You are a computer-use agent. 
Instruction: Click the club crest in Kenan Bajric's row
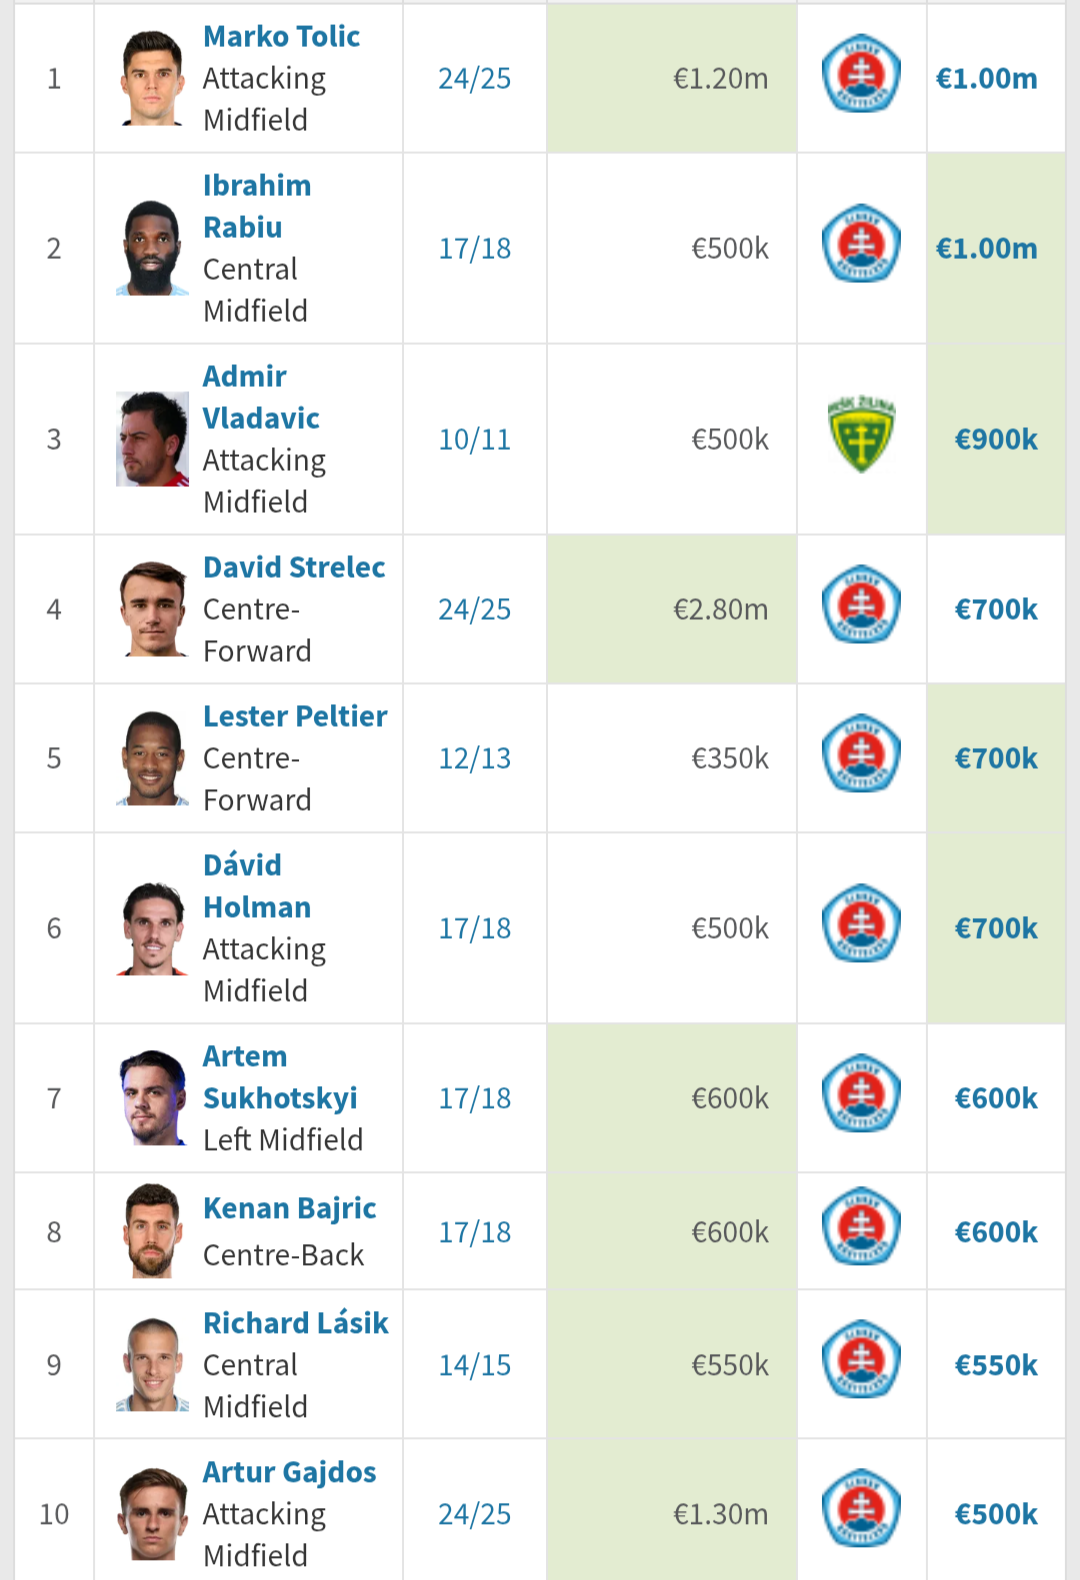click(861, 1229)
